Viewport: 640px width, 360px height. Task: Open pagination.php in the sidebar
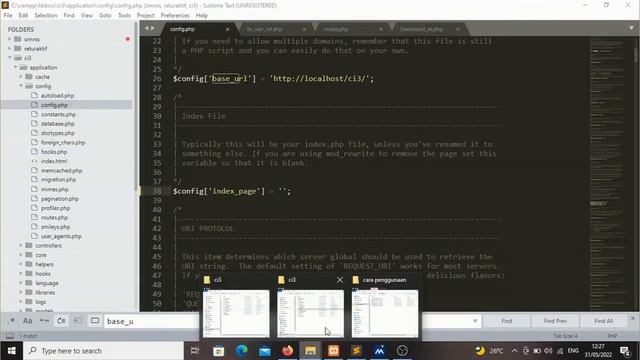(x=60, y=199)
